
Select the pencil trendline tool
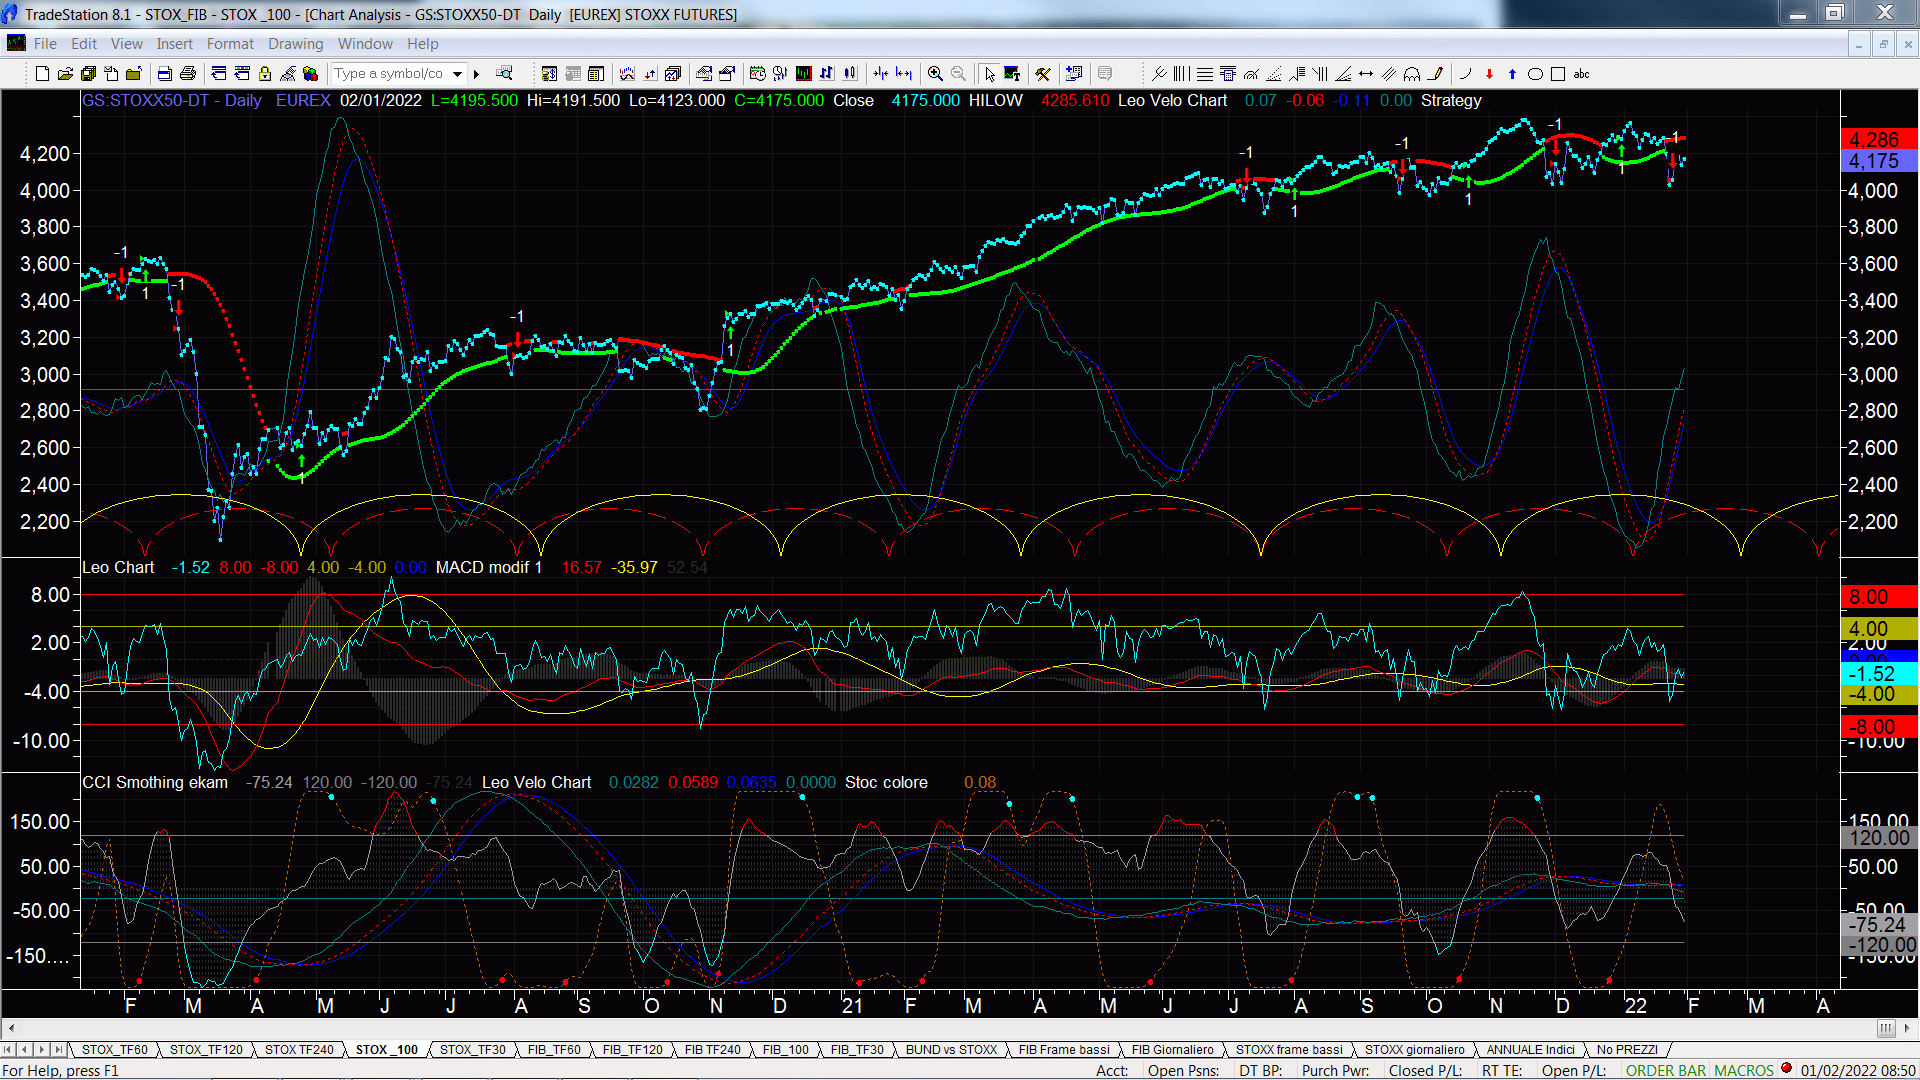1436,74
